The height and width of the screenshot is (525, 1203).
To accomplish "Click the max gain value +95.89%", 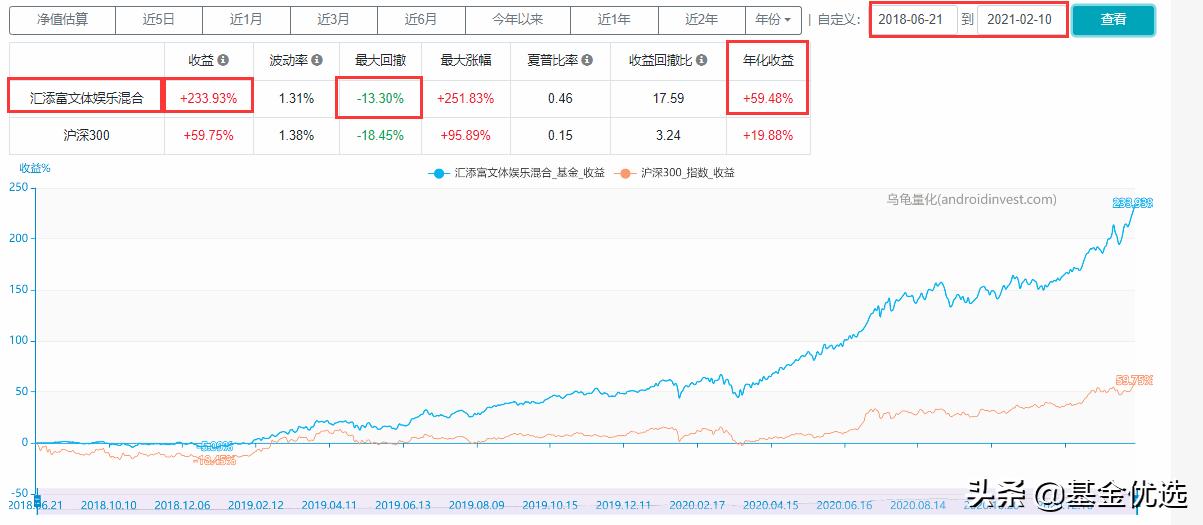I will click(x=465, y=136).
